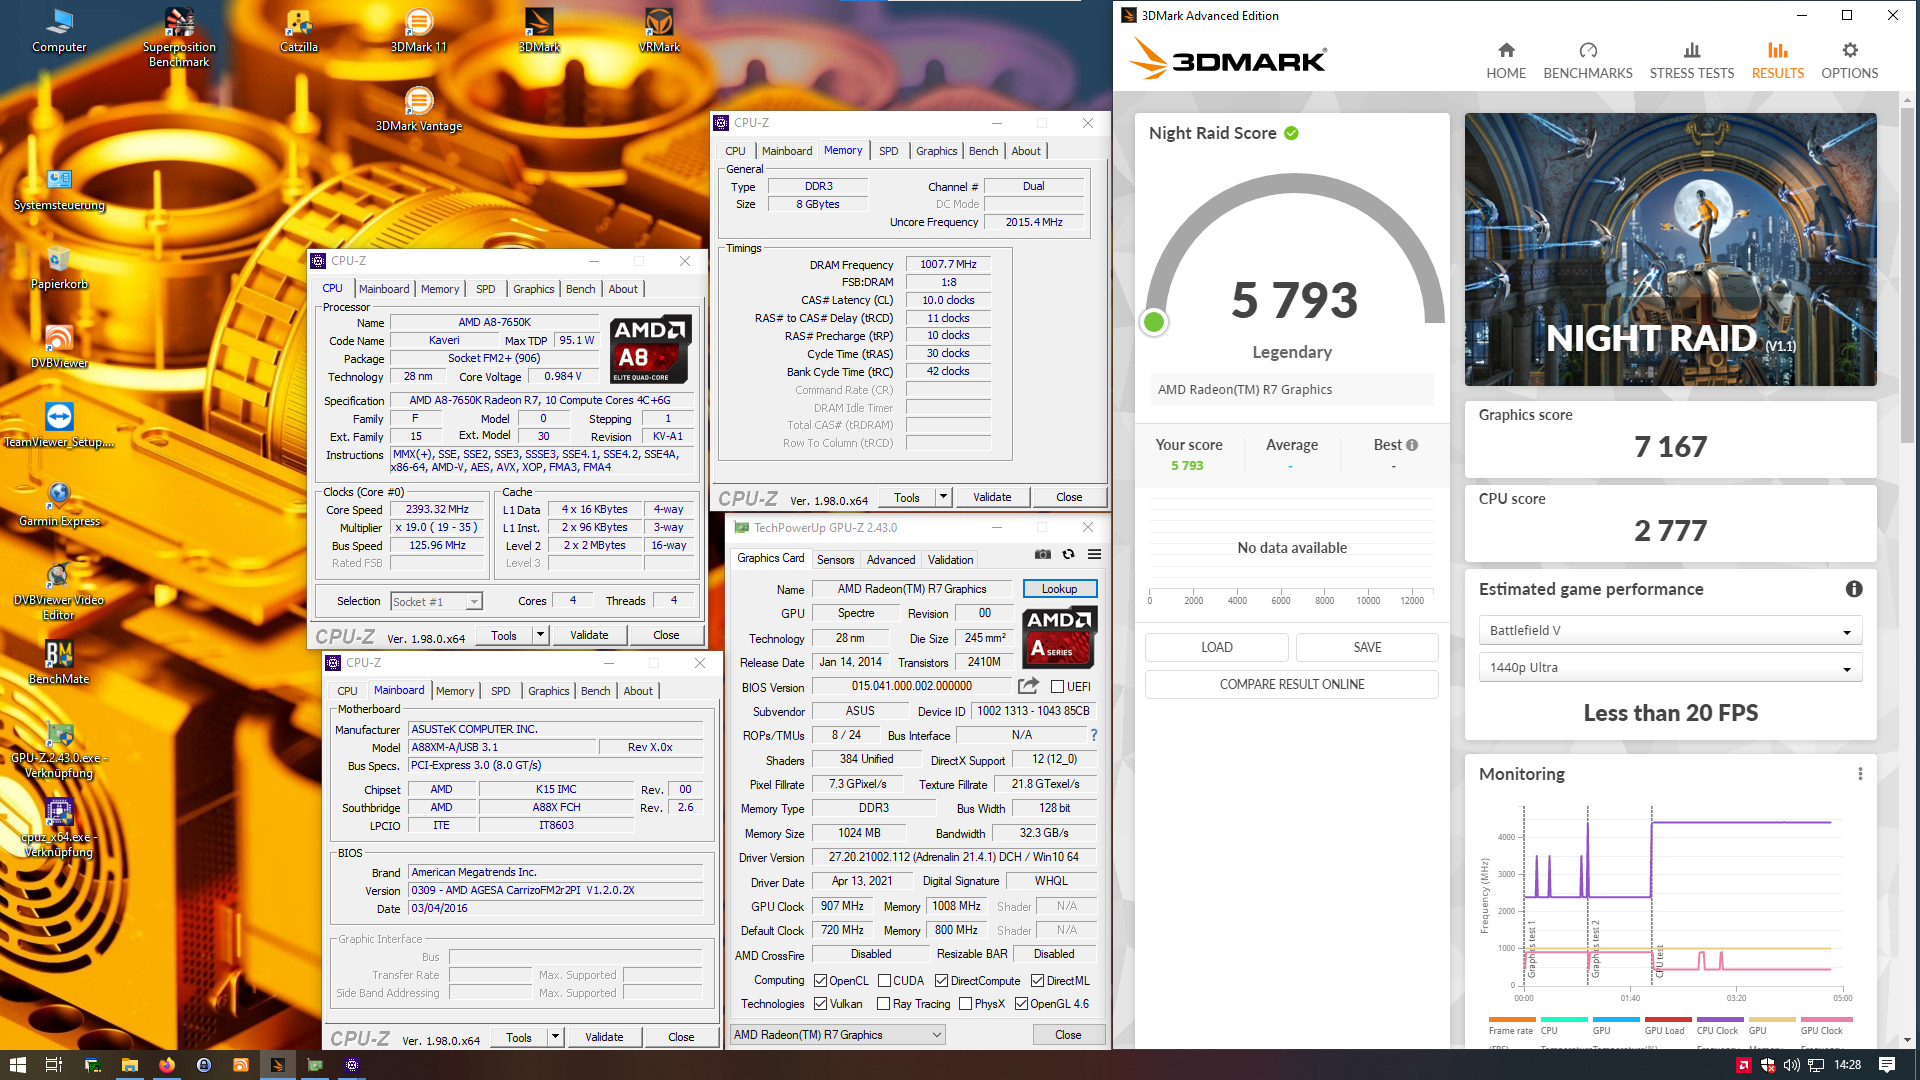Open the GPU-Z hamburger menu
The height and width of the screenshot is (1080, 1920).
click(1095, 554)
